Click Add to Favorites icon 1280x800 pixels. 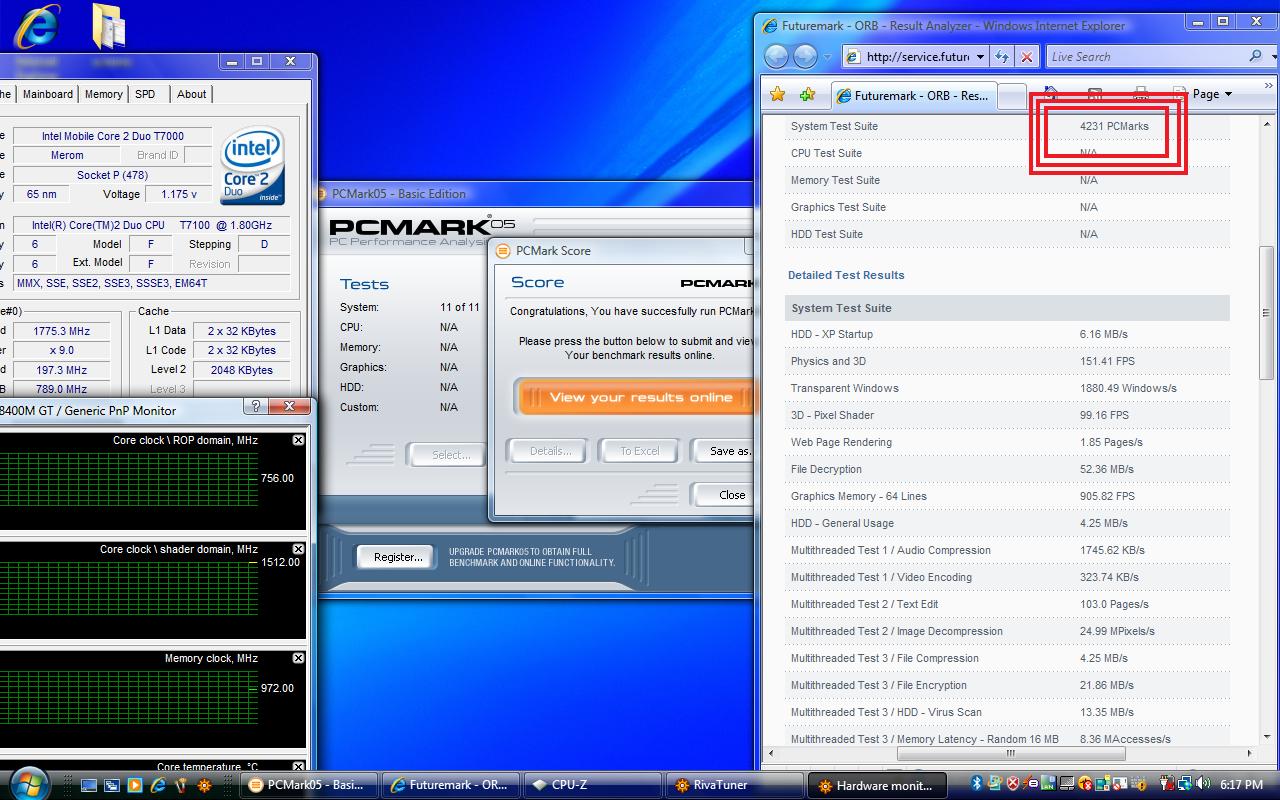pyautogui.click(x=808, y=95)
